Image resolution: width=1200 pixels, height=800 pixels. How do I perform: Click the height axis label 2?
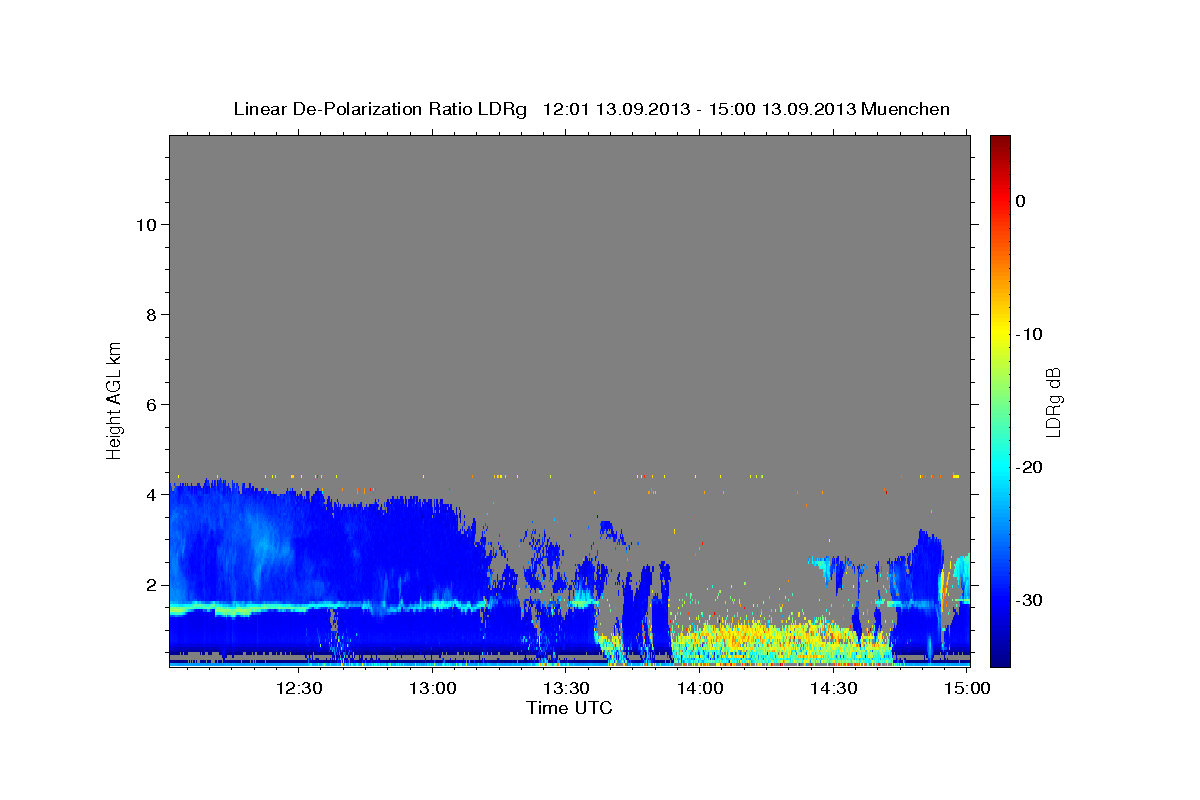point(149,584)
